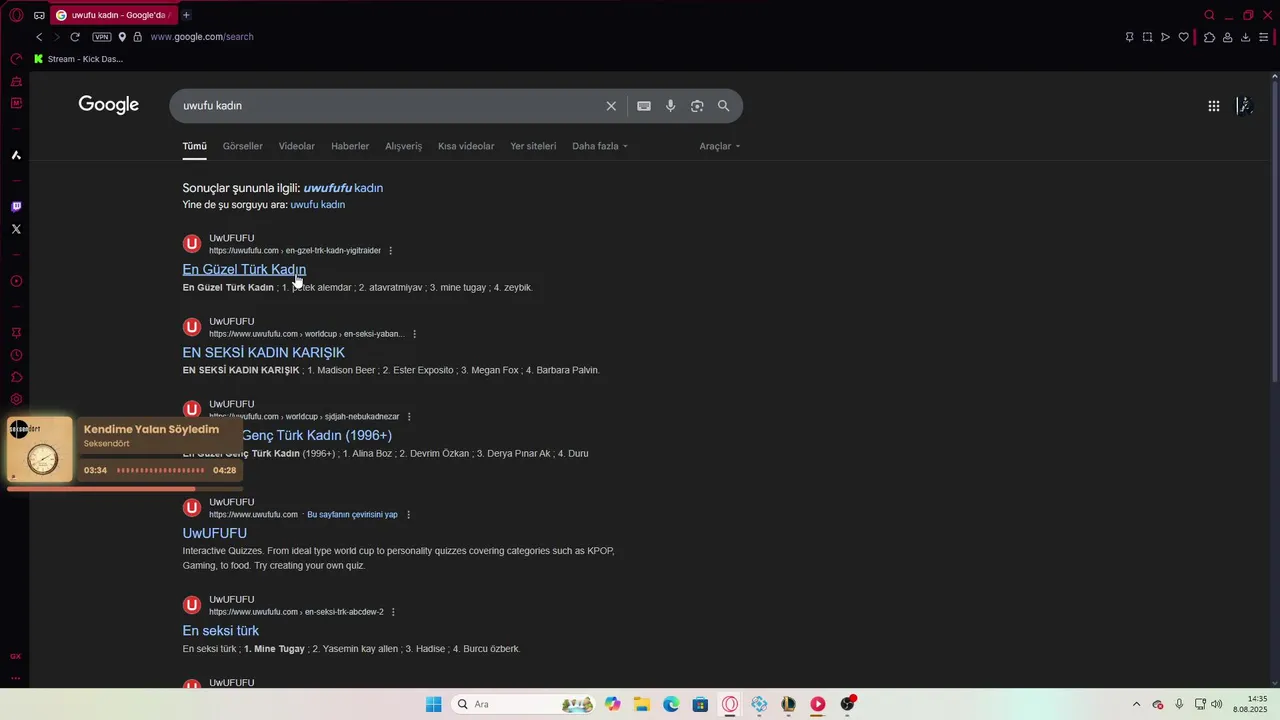Open the player arrow icon in toolbar
The width and height of the screenshot is (1280, 720).
[1165, 37]
